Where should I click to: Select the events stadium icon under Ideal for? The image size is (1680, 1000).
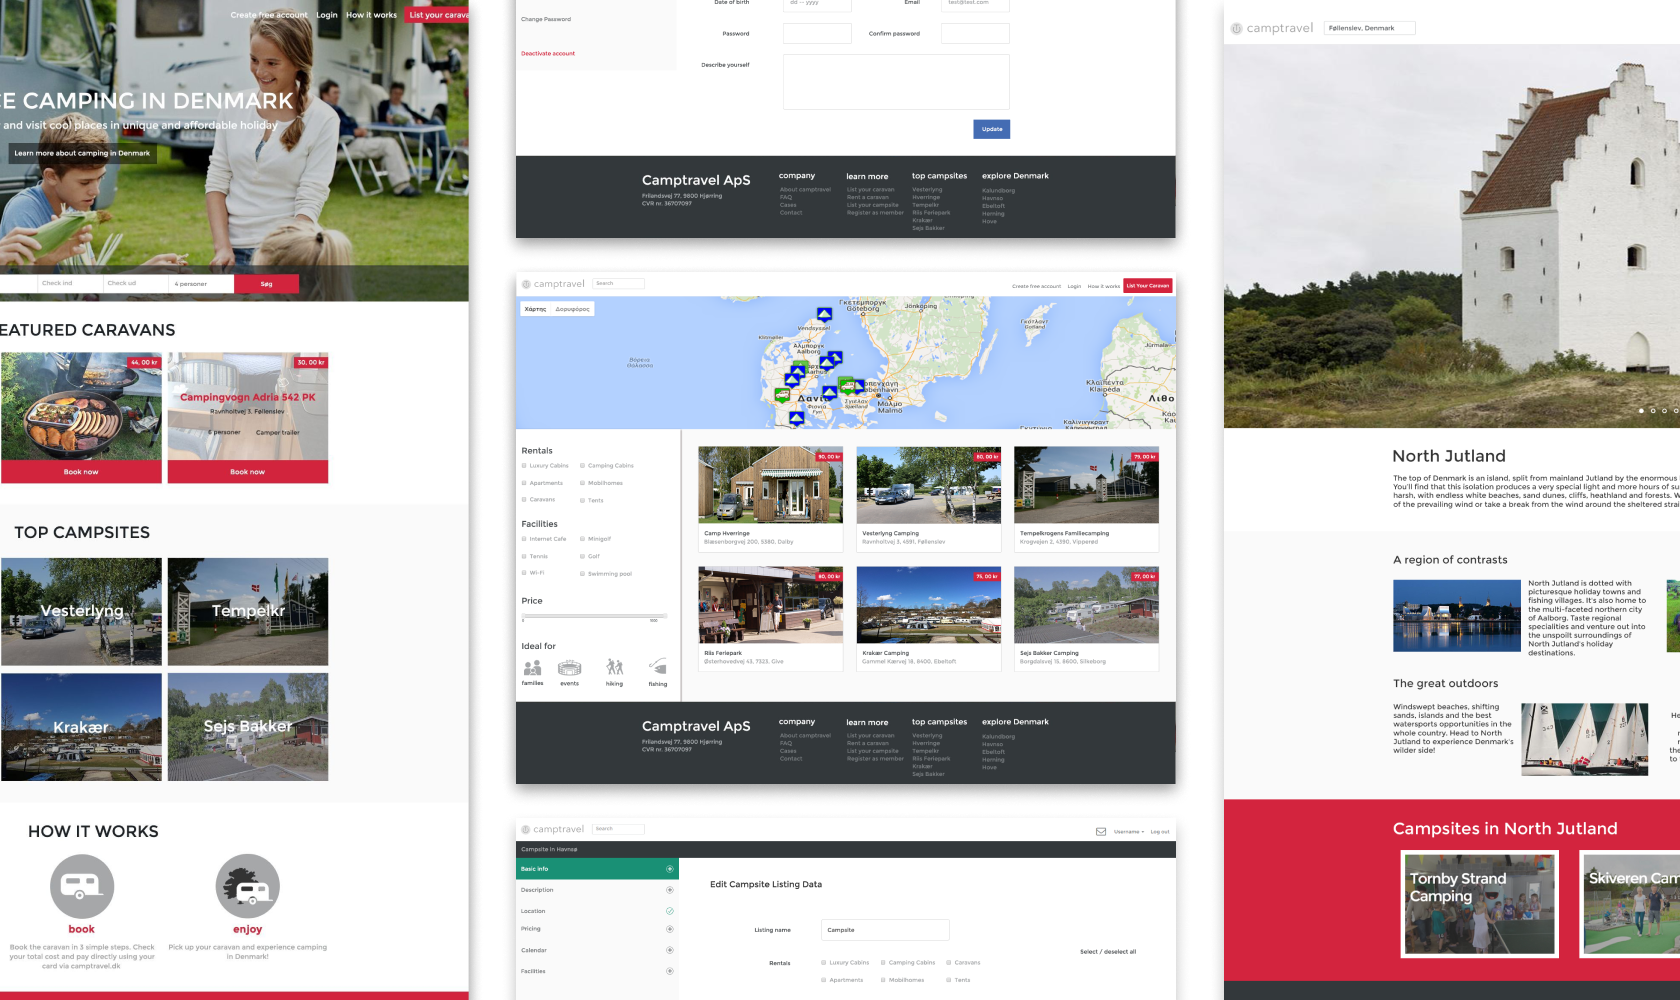pos(570,670)
